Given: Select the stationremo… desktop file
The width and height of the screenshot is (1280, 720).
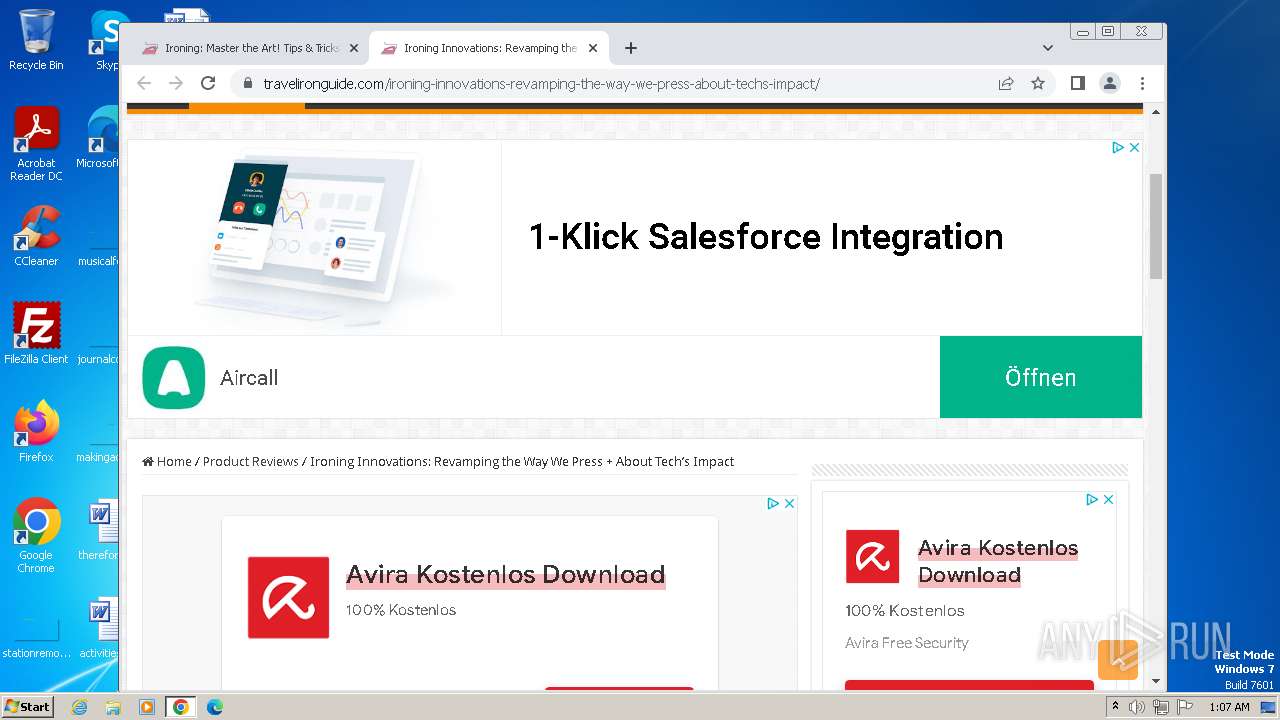Looking at the screenshot, I should coord(36,634).
